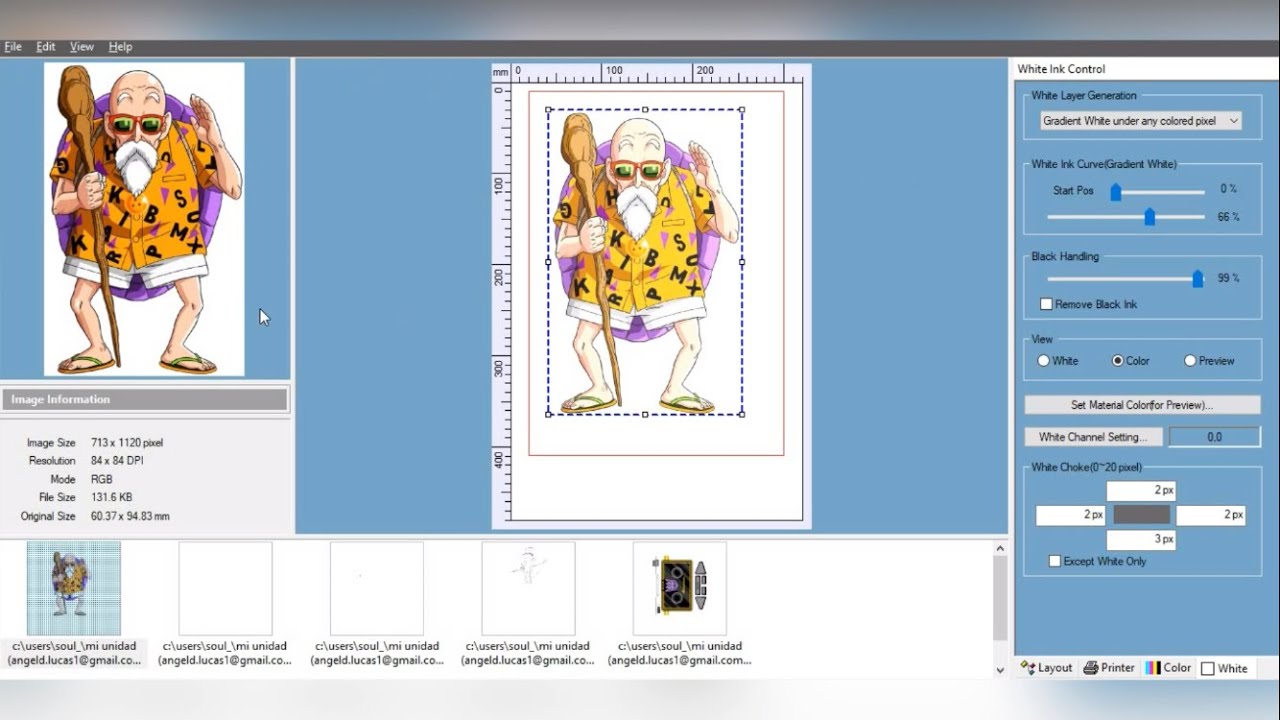Viewport: 1280px width, 720px height.
Task: Select the White view radio button
Action: 1043,361
